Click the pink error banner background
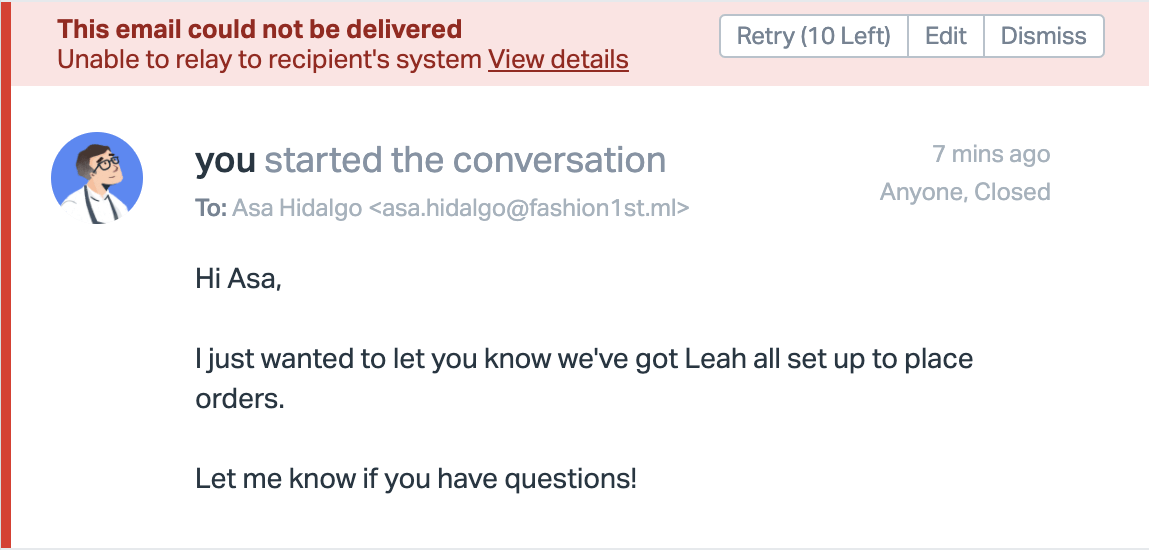 pos(670,70)
